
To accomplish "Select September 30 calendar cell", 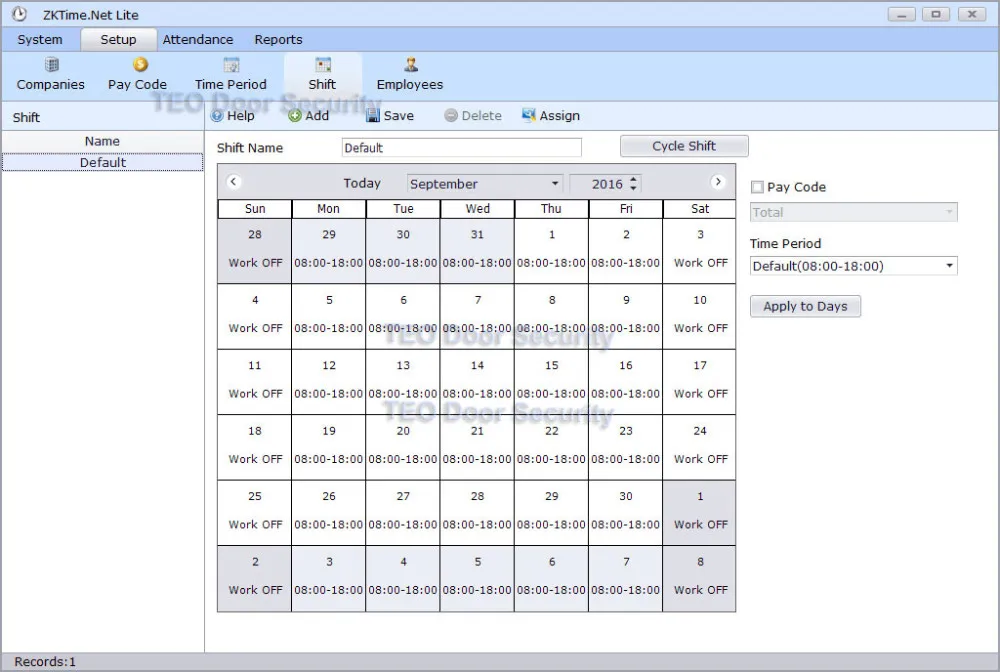I will click(x=626, y=513).
